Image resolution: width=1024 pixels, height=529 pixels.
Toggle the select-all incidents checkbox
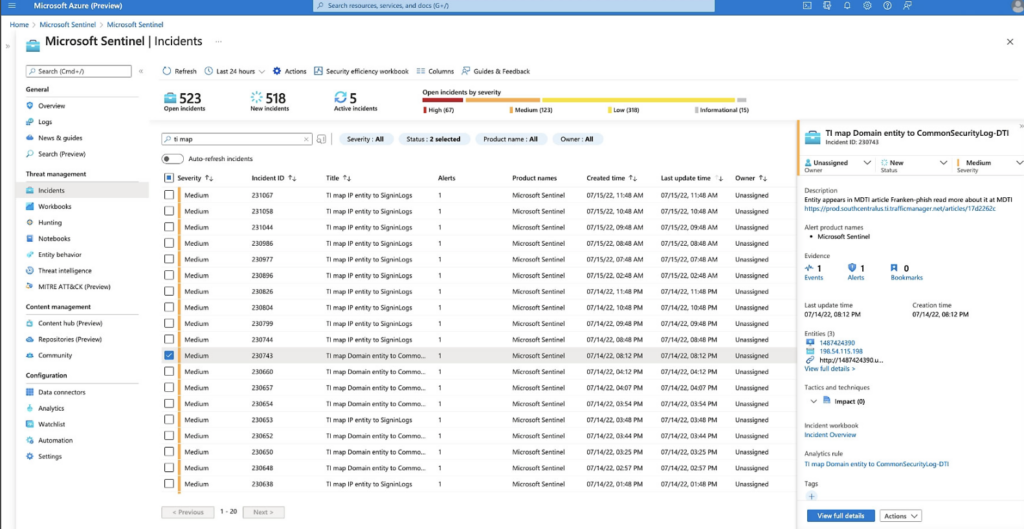pos(168,178)
